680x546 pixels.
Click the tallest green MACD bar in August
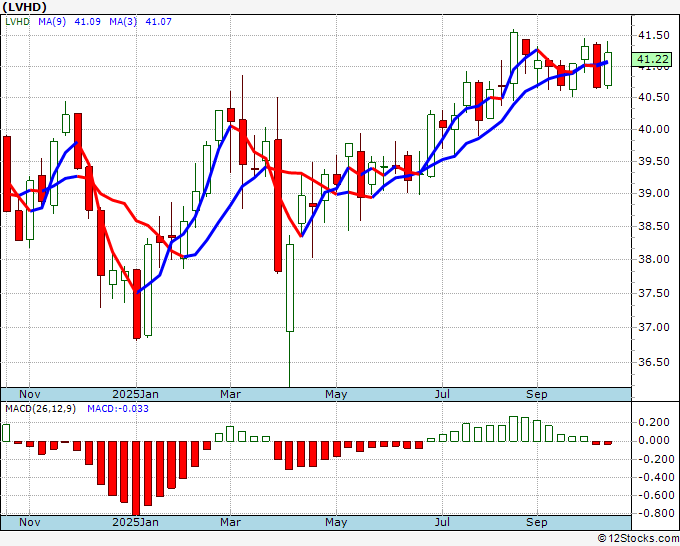click(513, 429)
